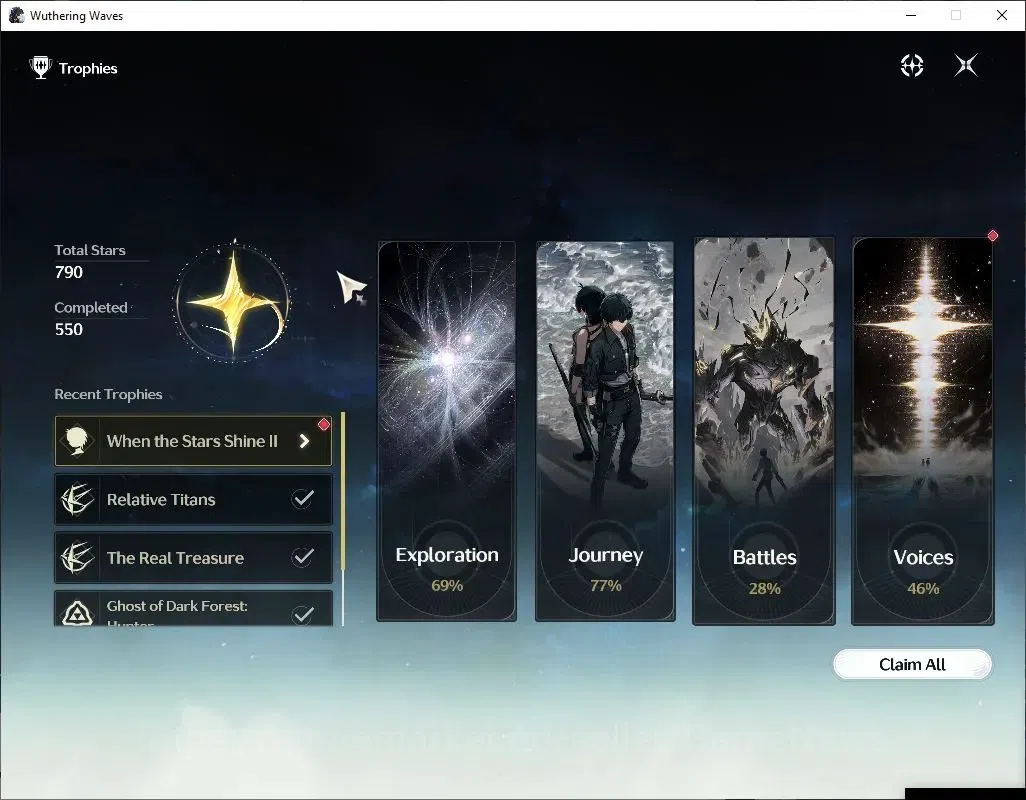The image size is (1026, 800).
Task: Click the Exploration 69% progress value
Action: [447, 585]
